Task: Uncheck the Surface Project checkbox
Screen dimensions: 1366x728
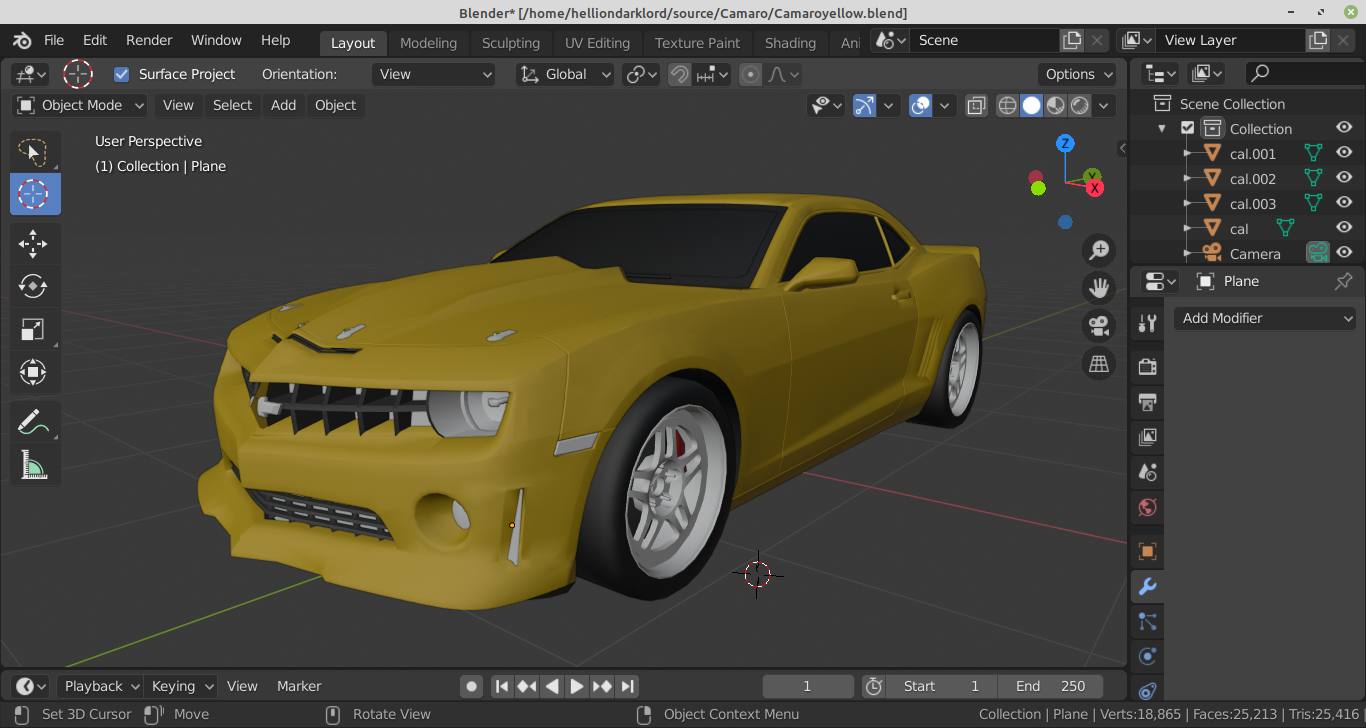Action: (x=122, y=74)
